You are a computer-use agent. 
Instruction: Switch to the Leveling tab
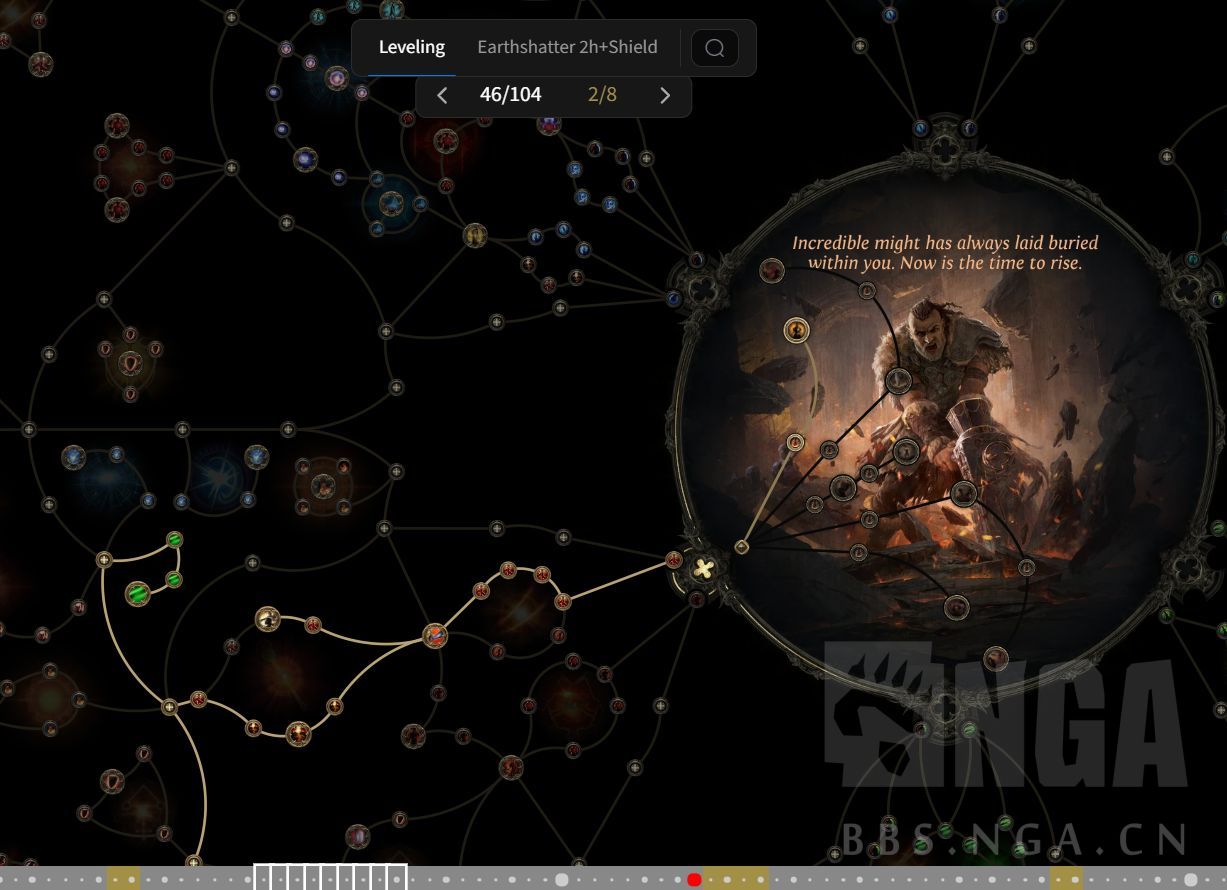point(411,47)
